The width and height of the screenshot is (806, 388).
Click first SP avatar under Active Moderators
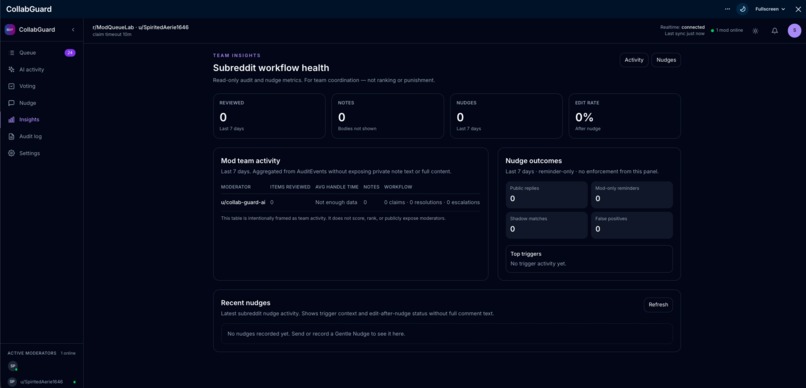(12, 366)
